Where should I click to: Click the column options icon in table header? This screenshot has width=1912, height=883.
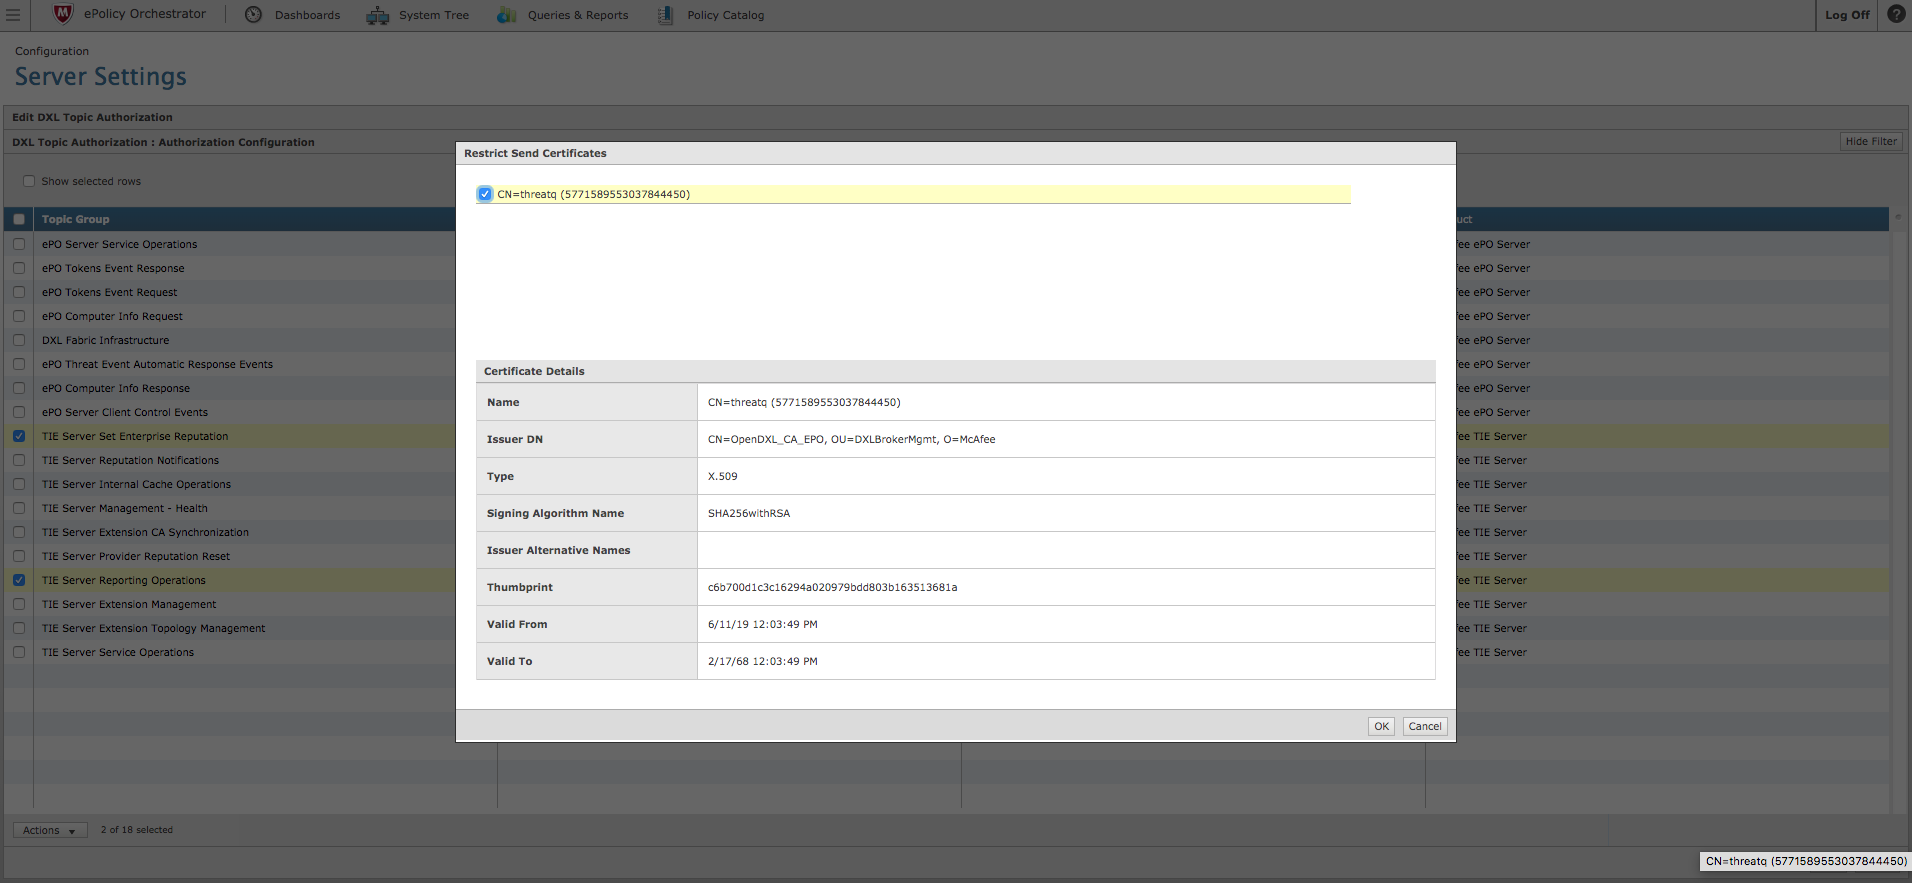click(1898, 218)
